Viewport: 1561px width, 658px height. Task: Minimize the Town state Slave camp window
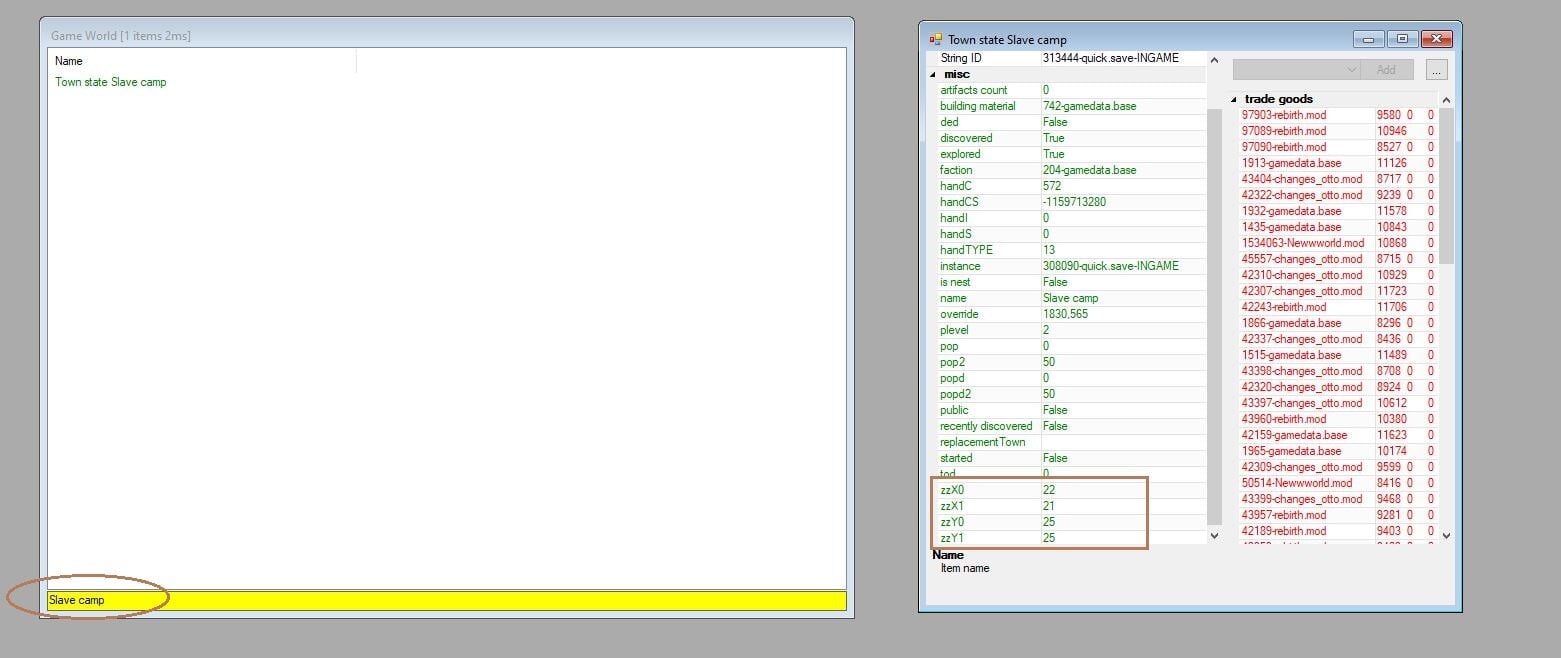pyautogui.click(x=1367, y=39)
